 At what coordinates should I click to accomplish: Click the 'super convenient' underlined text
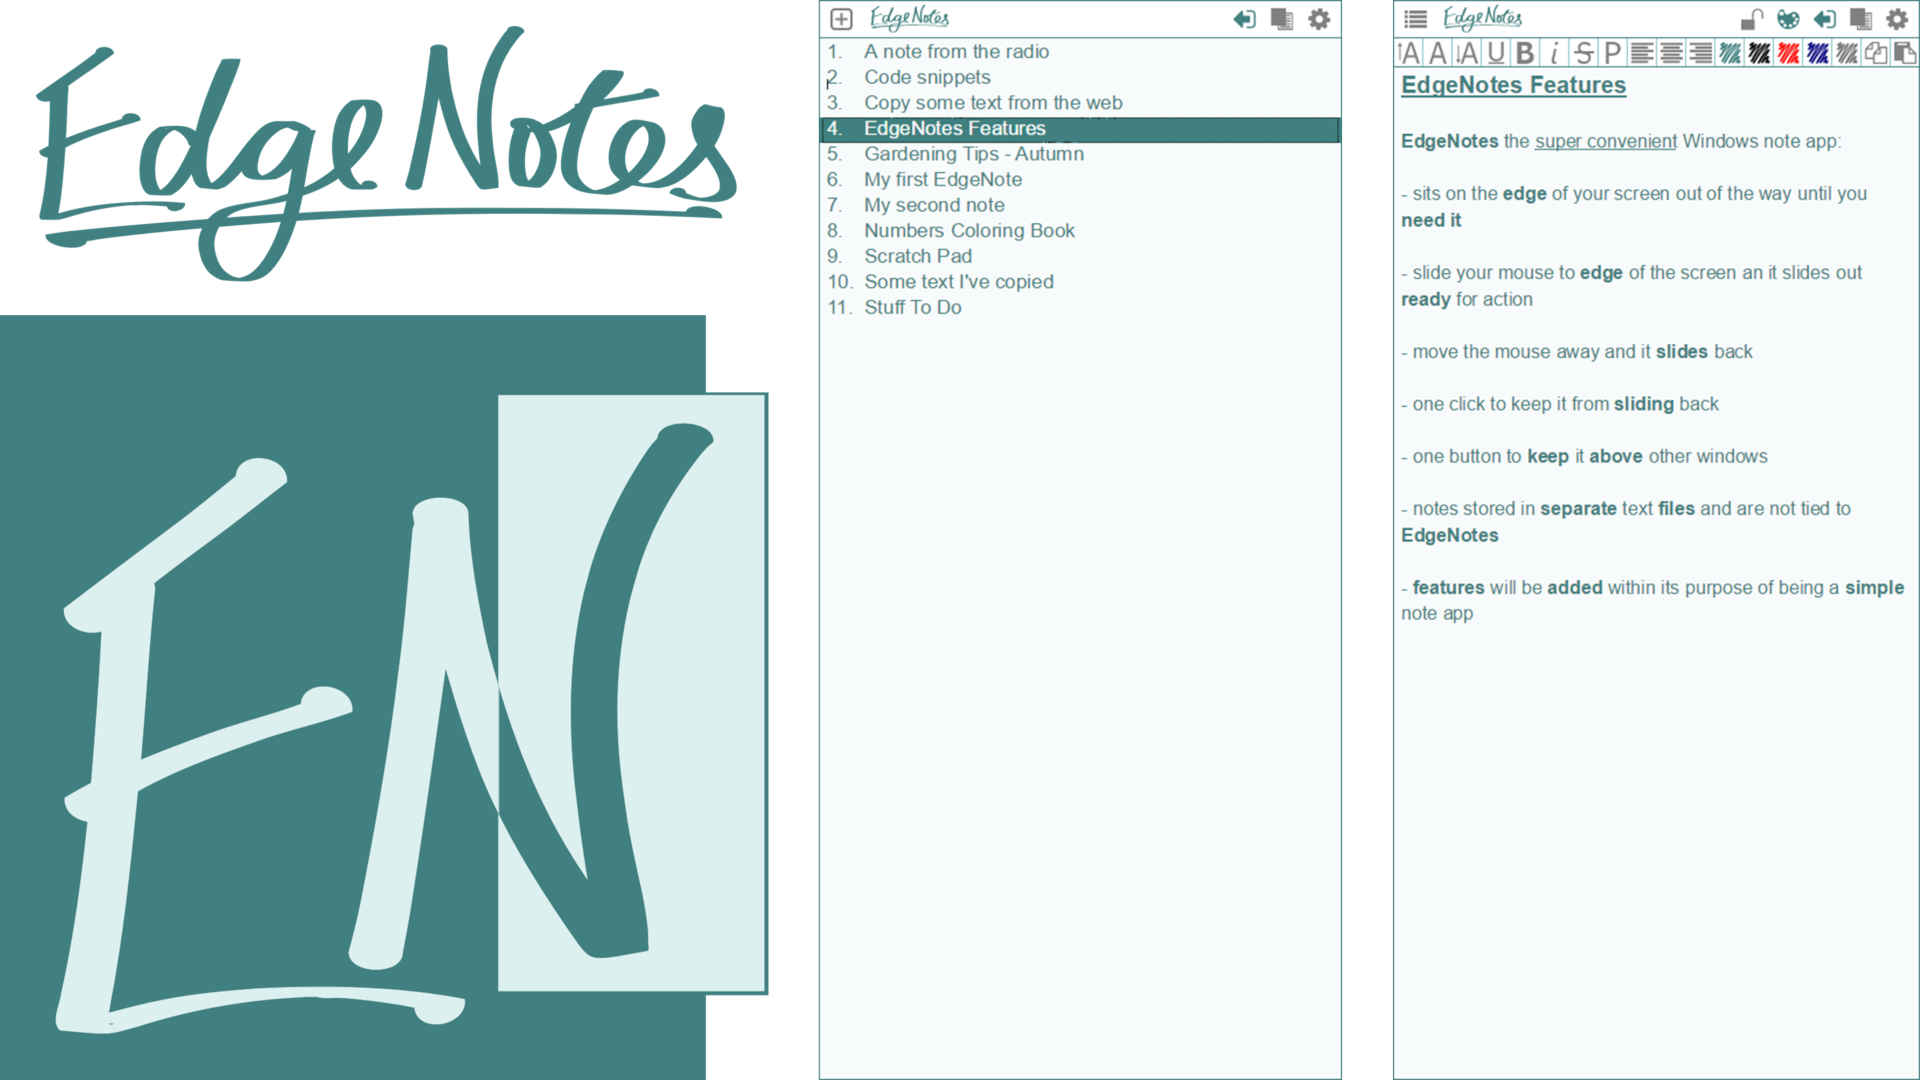(1605, 141)
